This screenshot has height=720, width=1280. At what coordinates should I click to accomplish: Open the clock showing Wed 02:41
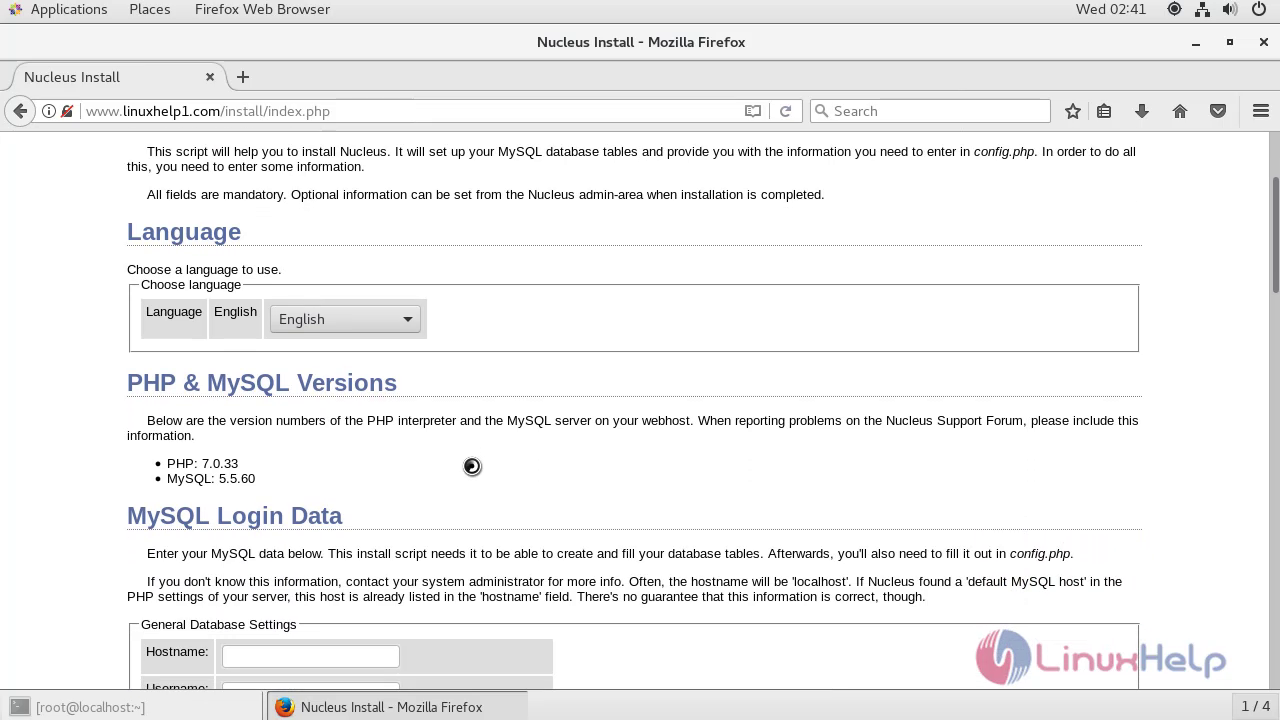click(1111, 9)
